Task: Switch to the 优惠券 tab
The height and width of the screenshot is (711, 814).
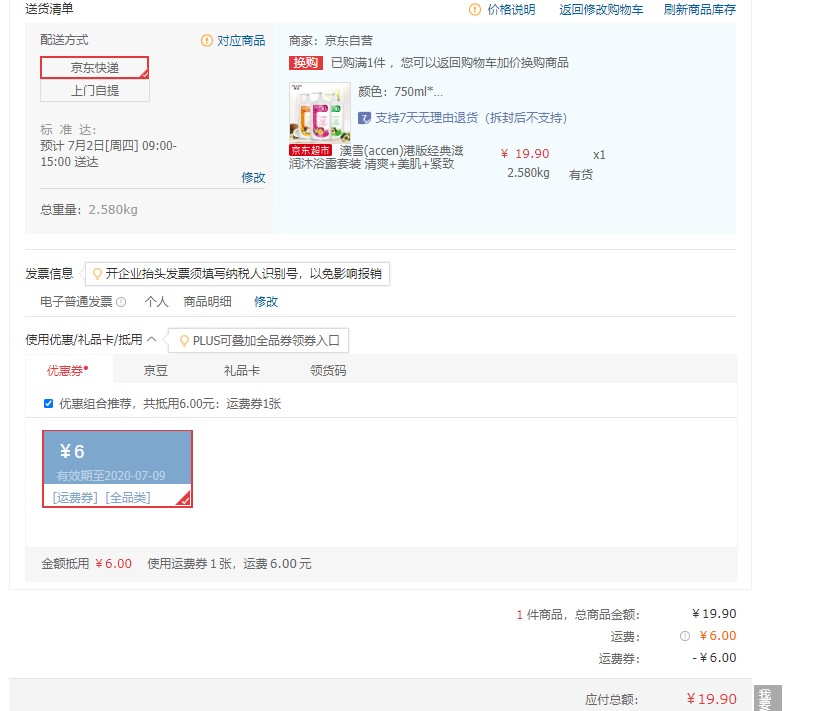Action: [68, 370]
